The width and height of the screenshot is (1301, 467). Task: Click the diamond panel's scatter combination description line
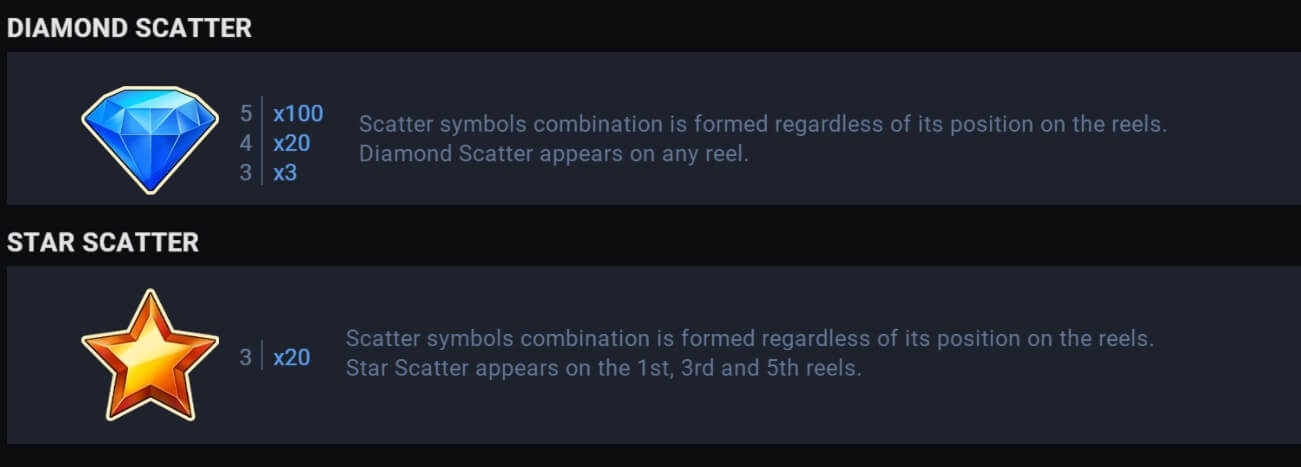coord(764,126)
